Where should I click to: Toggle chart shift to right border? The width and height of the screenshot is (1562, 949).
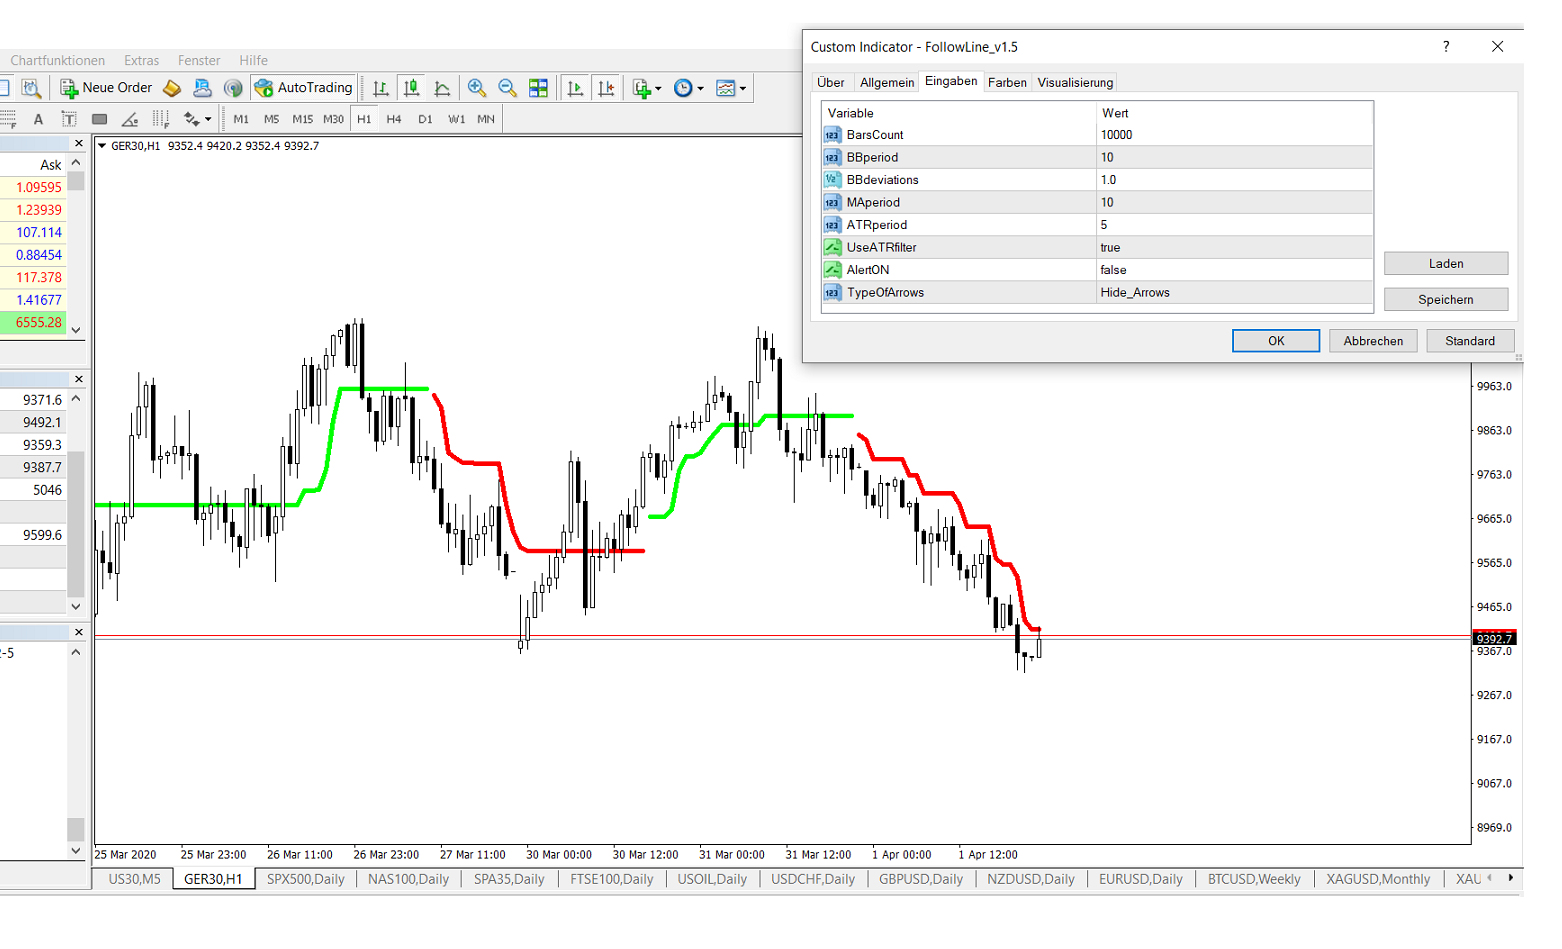pyautogui.click(x=606, y=88)
